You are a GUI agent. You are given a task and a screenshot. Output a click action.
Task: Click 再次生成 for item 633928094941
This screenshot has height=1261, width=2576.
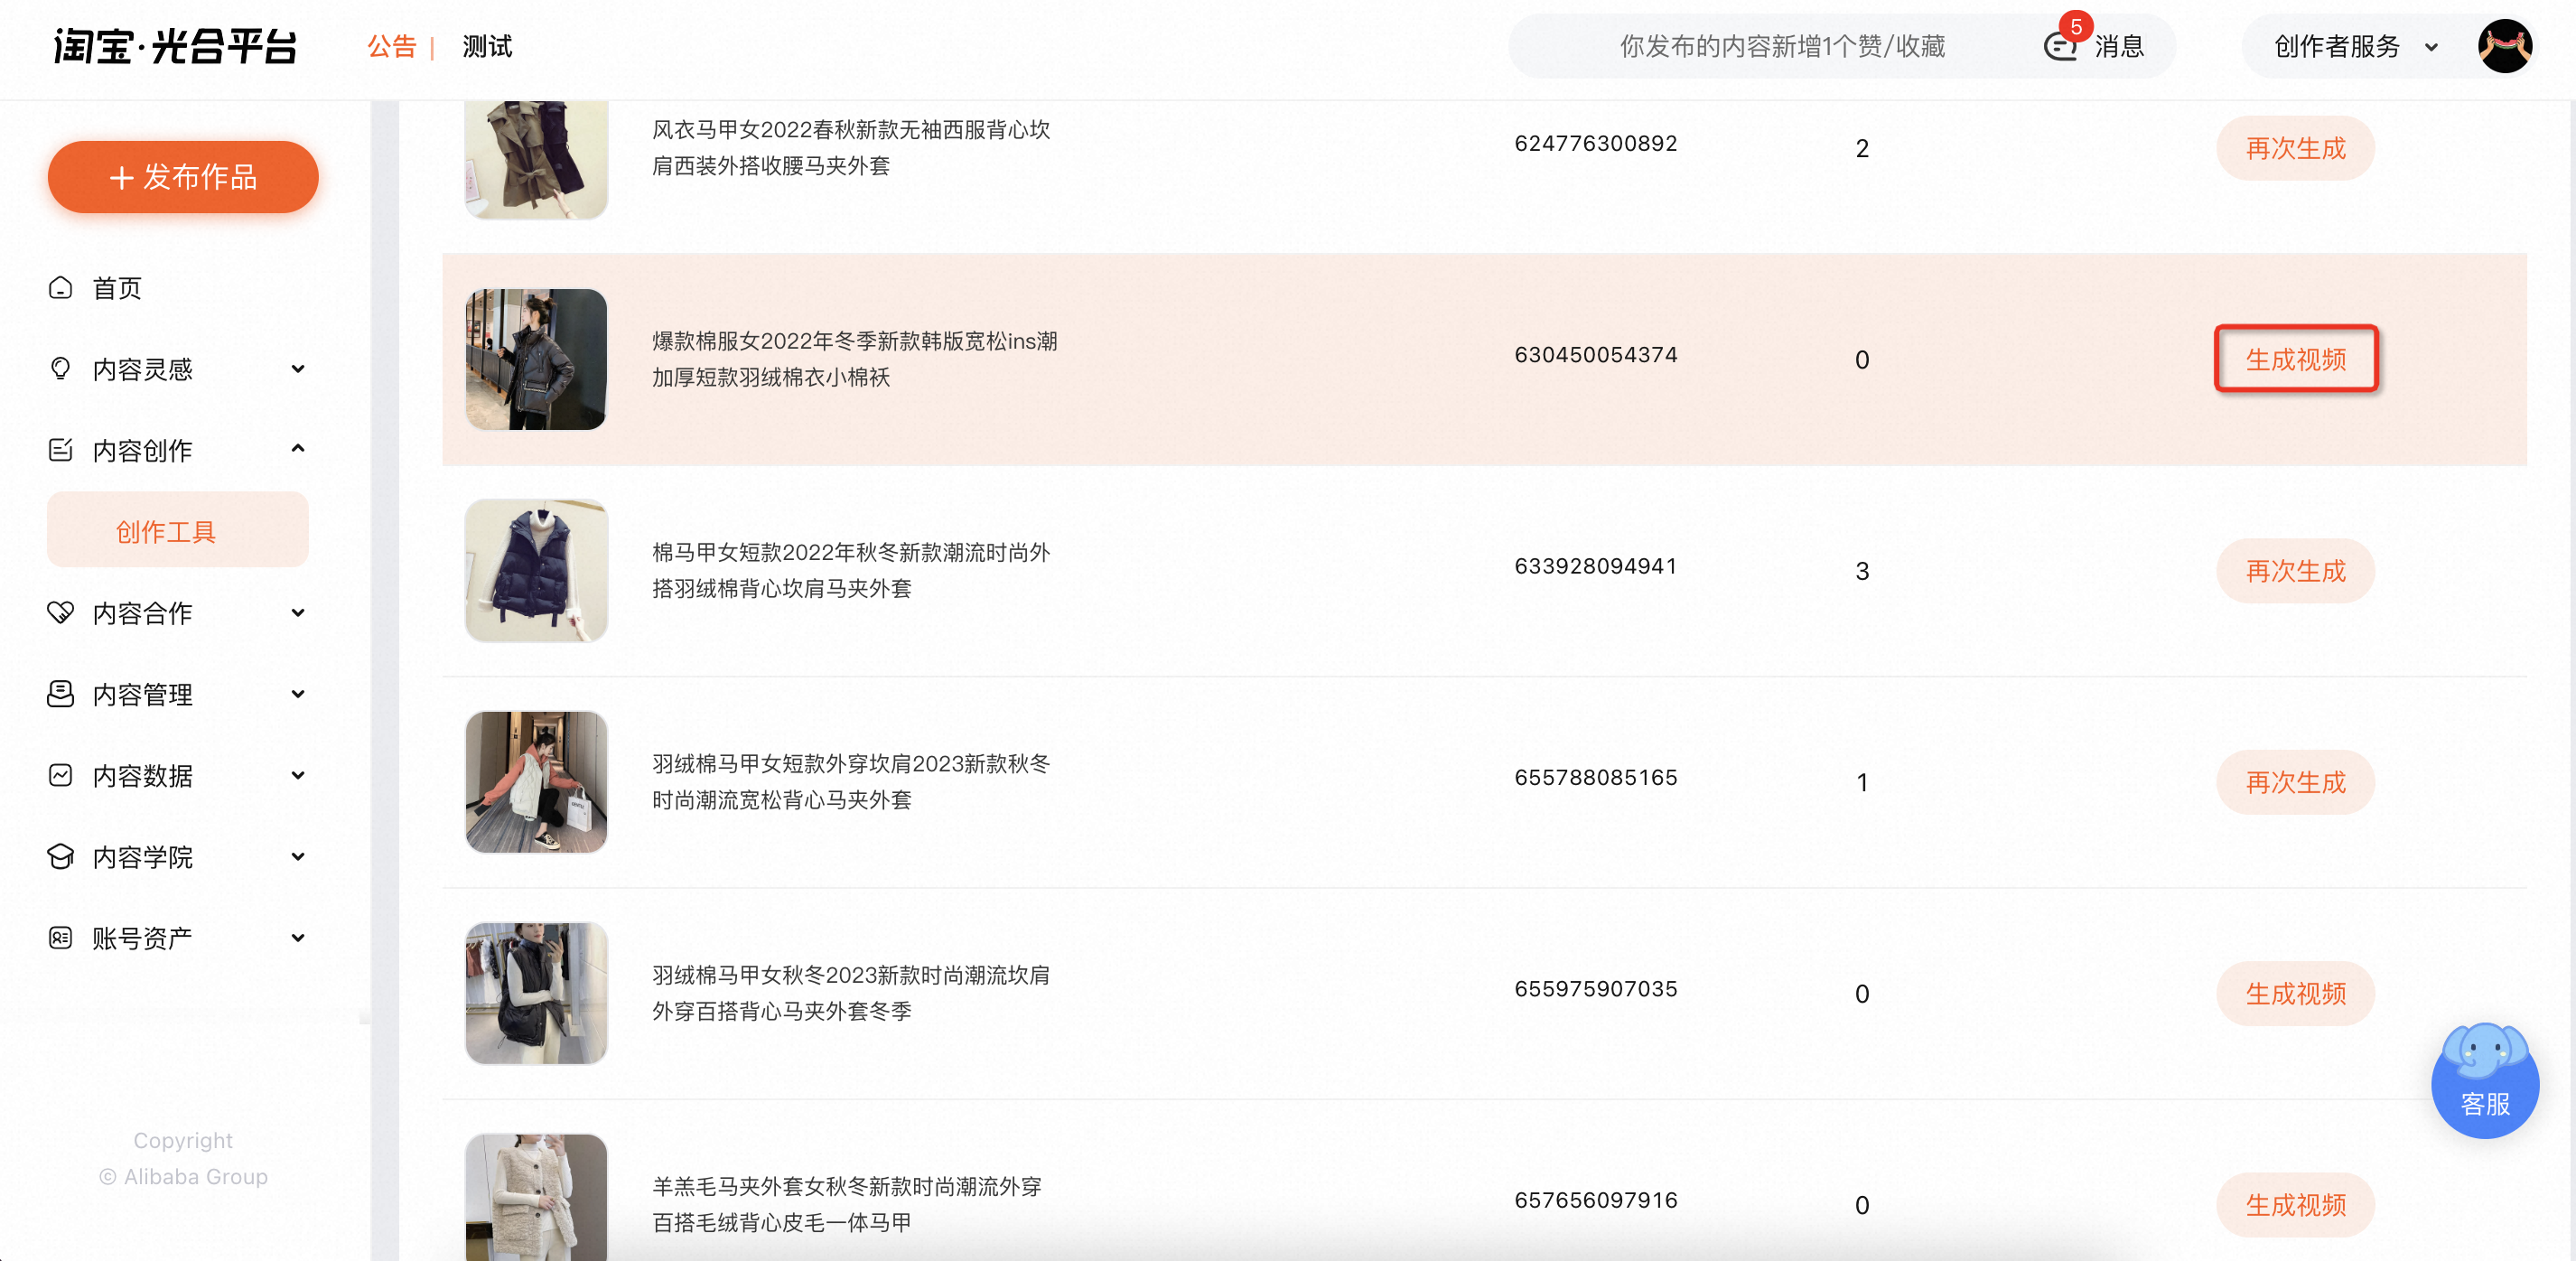2295,570
